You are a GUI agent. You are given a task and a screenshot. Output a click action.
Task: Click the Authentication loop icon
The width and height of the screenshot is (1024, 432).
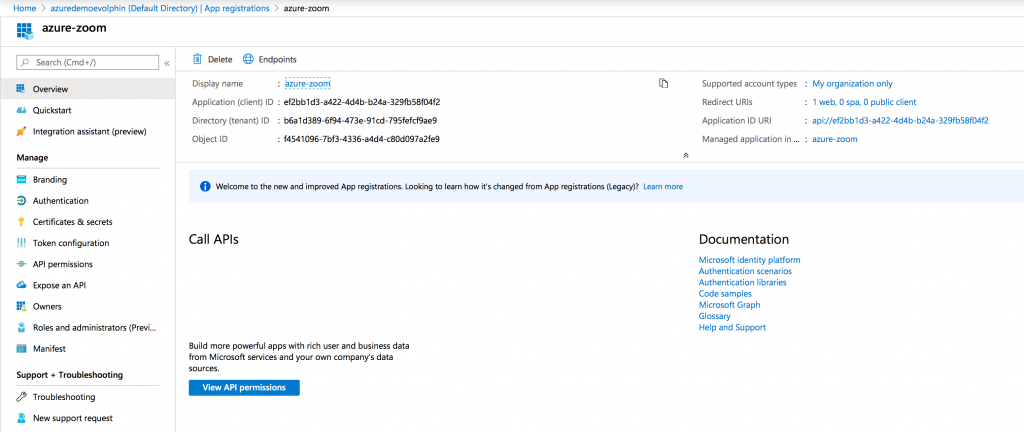pos(21,201)
